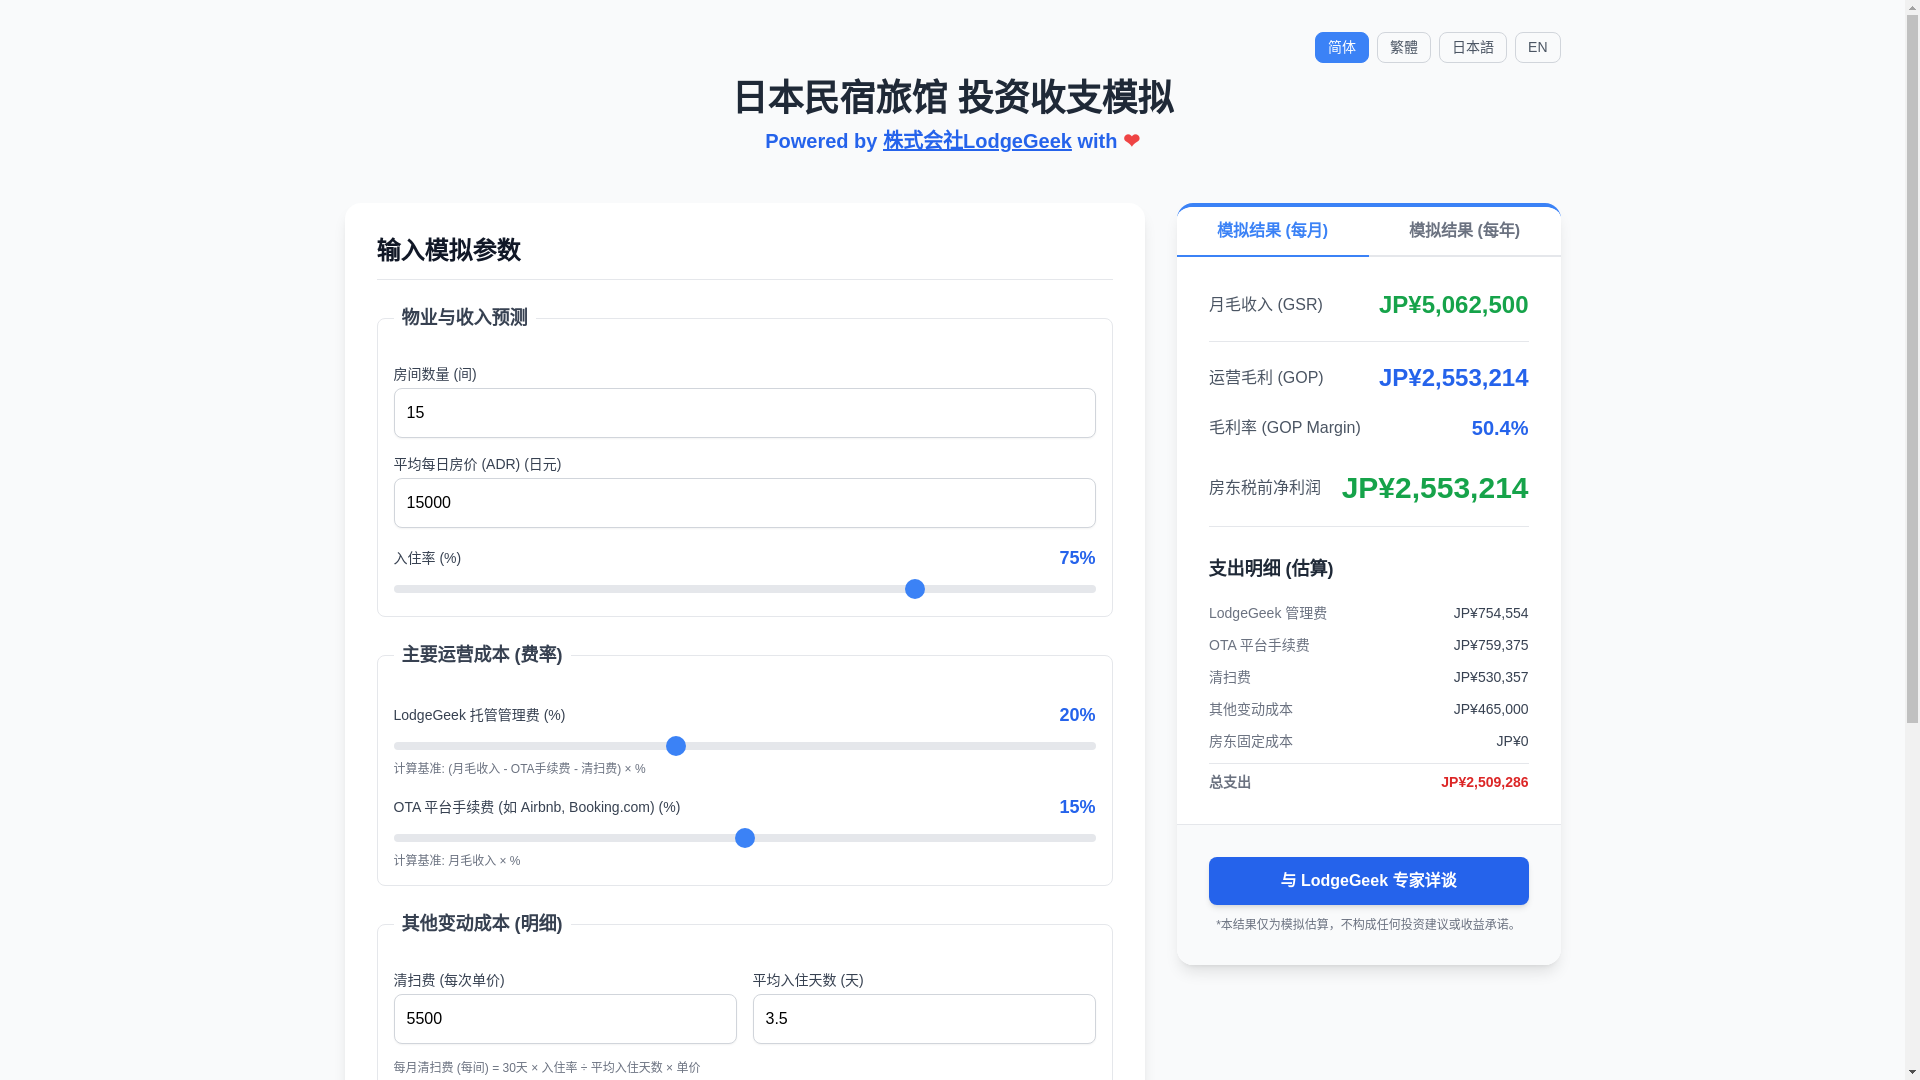Screen dimensions: 1920x1080
Task: Switch language to 简体
Action: (x=1341, y=48)
